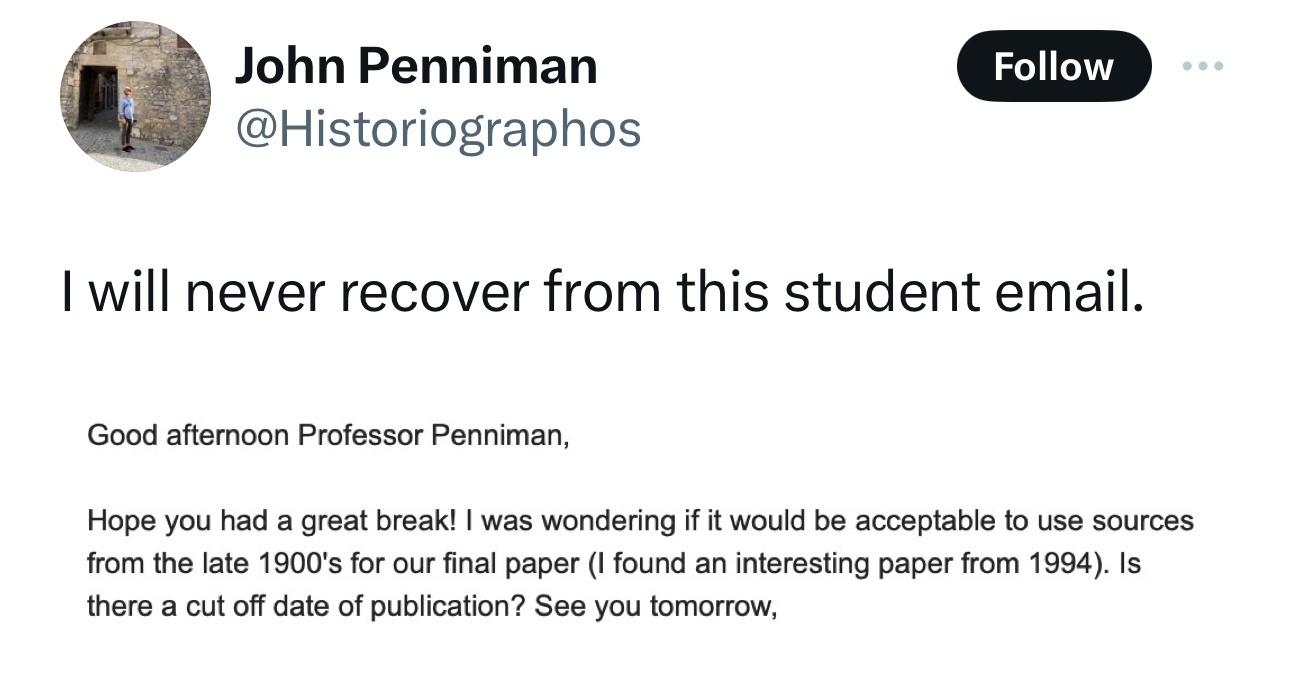Viewport: 1290px width, 692px height.
Task: Click the closing "See you tomorrow,"
Action: (x=655, y=607)
